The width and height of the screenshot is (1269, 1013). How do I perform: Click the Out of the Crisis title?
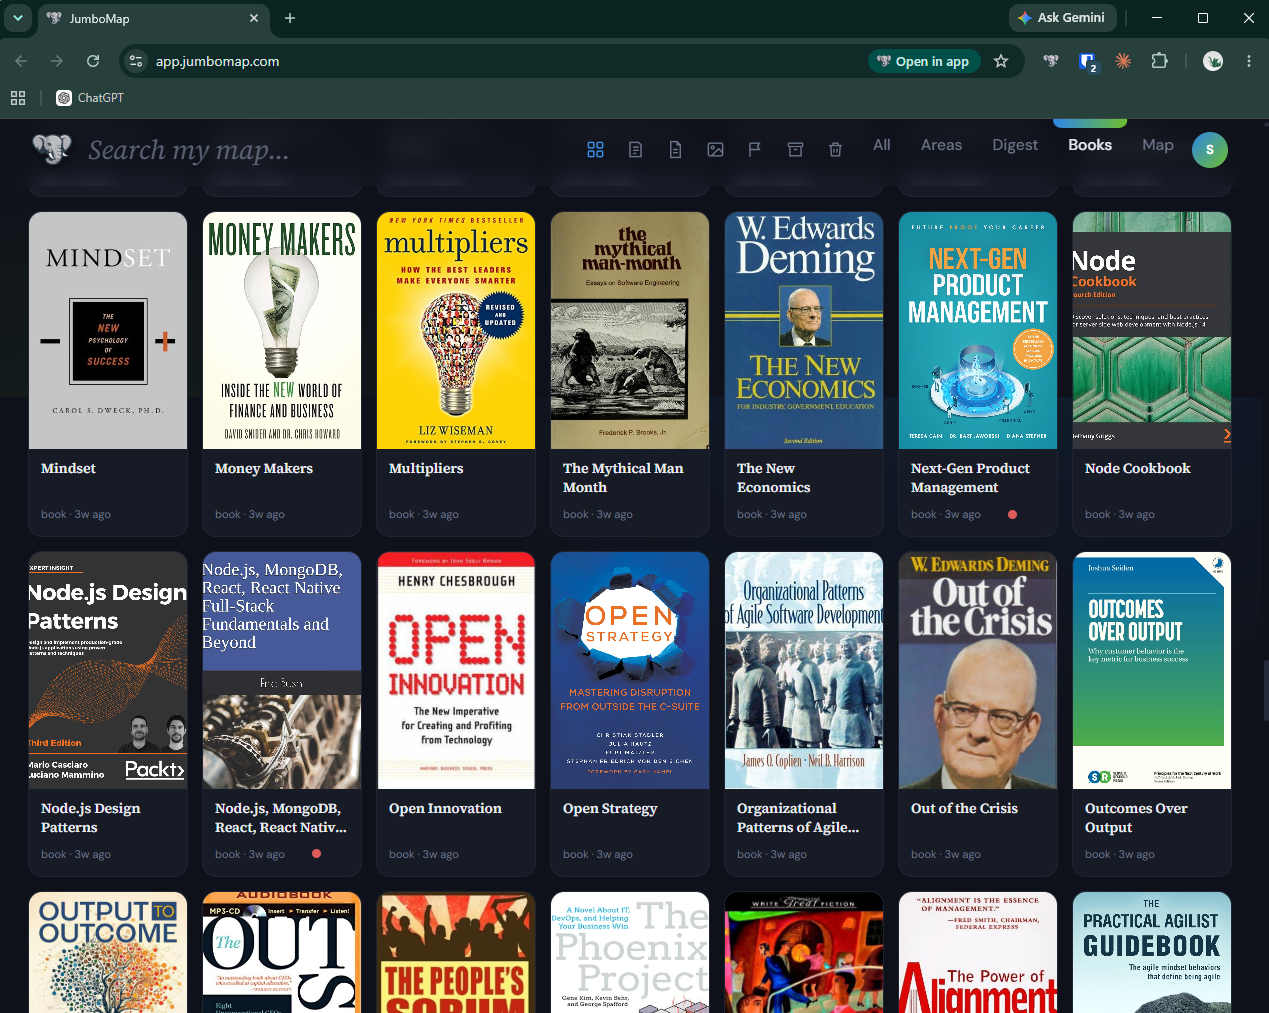click(x=964, y=808)
